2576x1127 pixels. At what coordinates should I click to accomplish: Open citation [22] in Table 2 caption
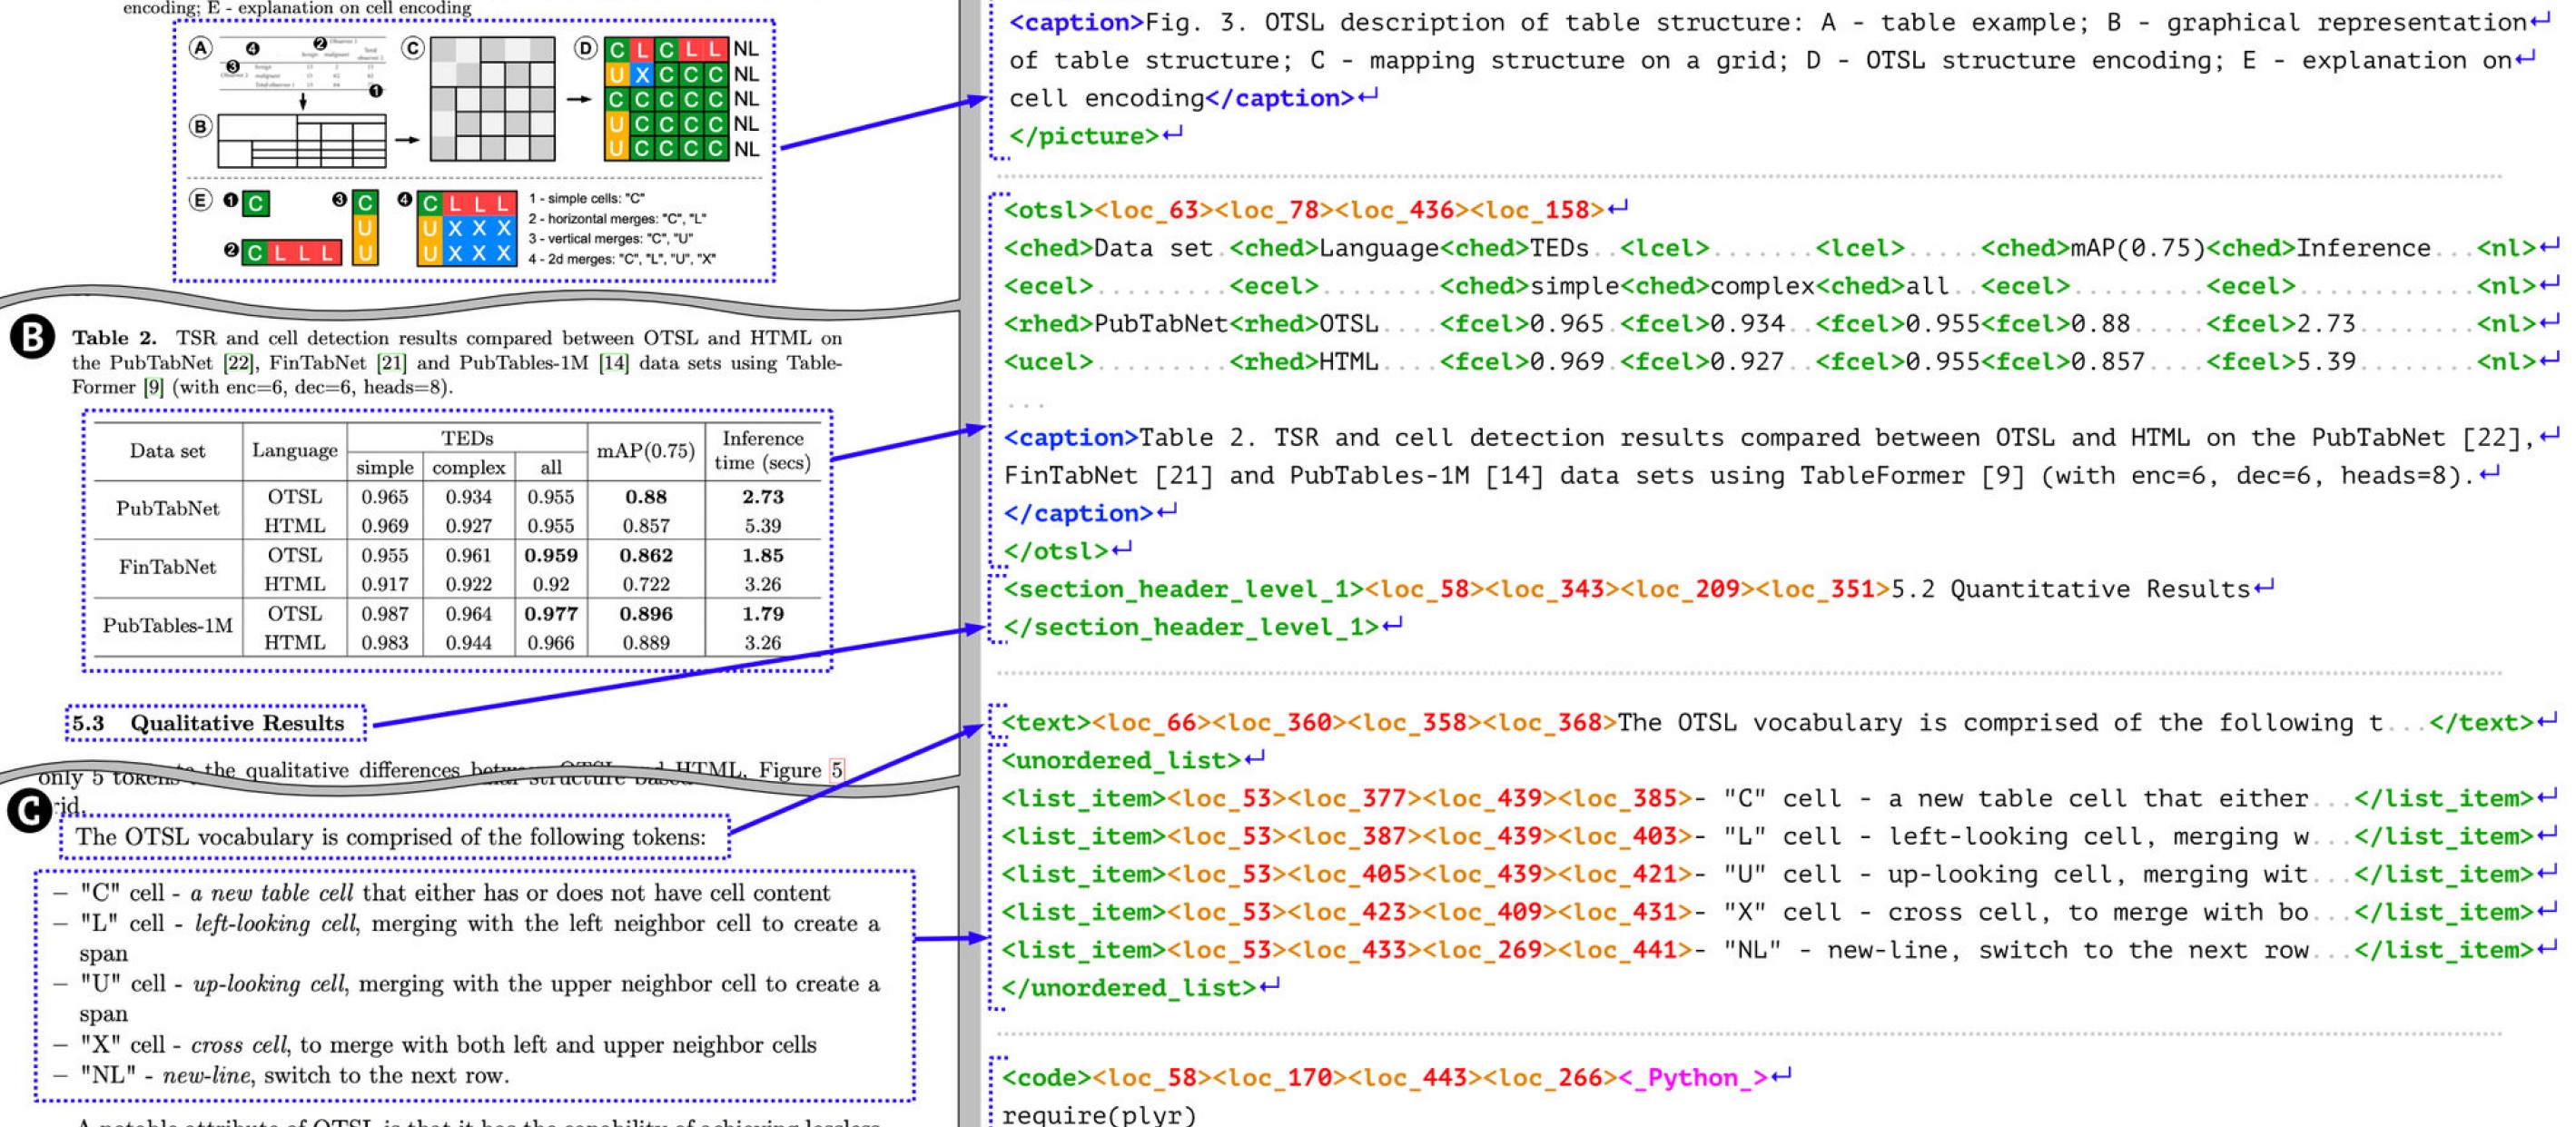(x=238, y=363)
